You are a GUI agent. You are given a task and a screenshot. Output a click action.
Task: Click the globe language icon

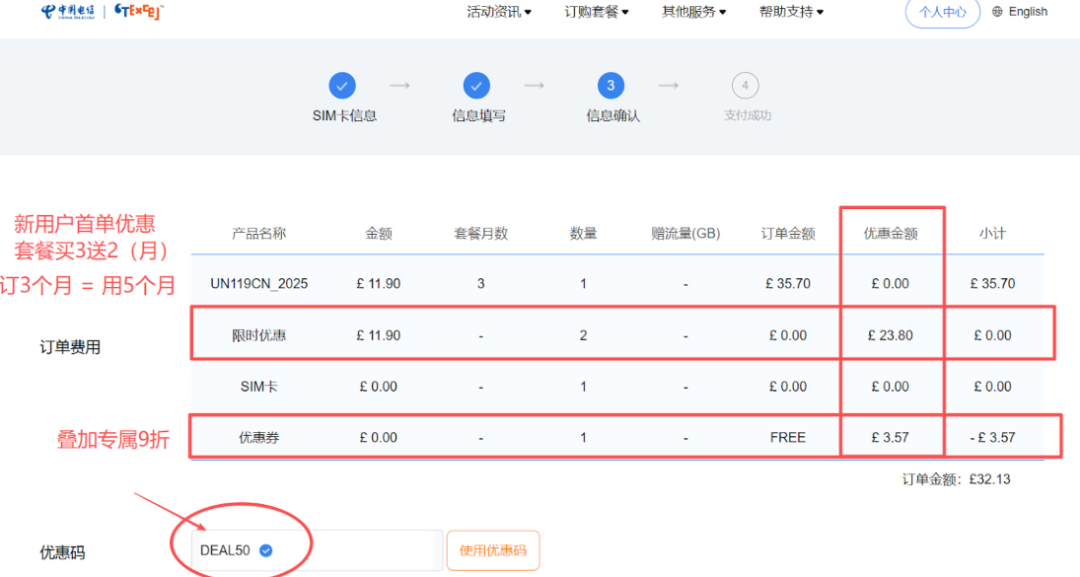[997, 12]
